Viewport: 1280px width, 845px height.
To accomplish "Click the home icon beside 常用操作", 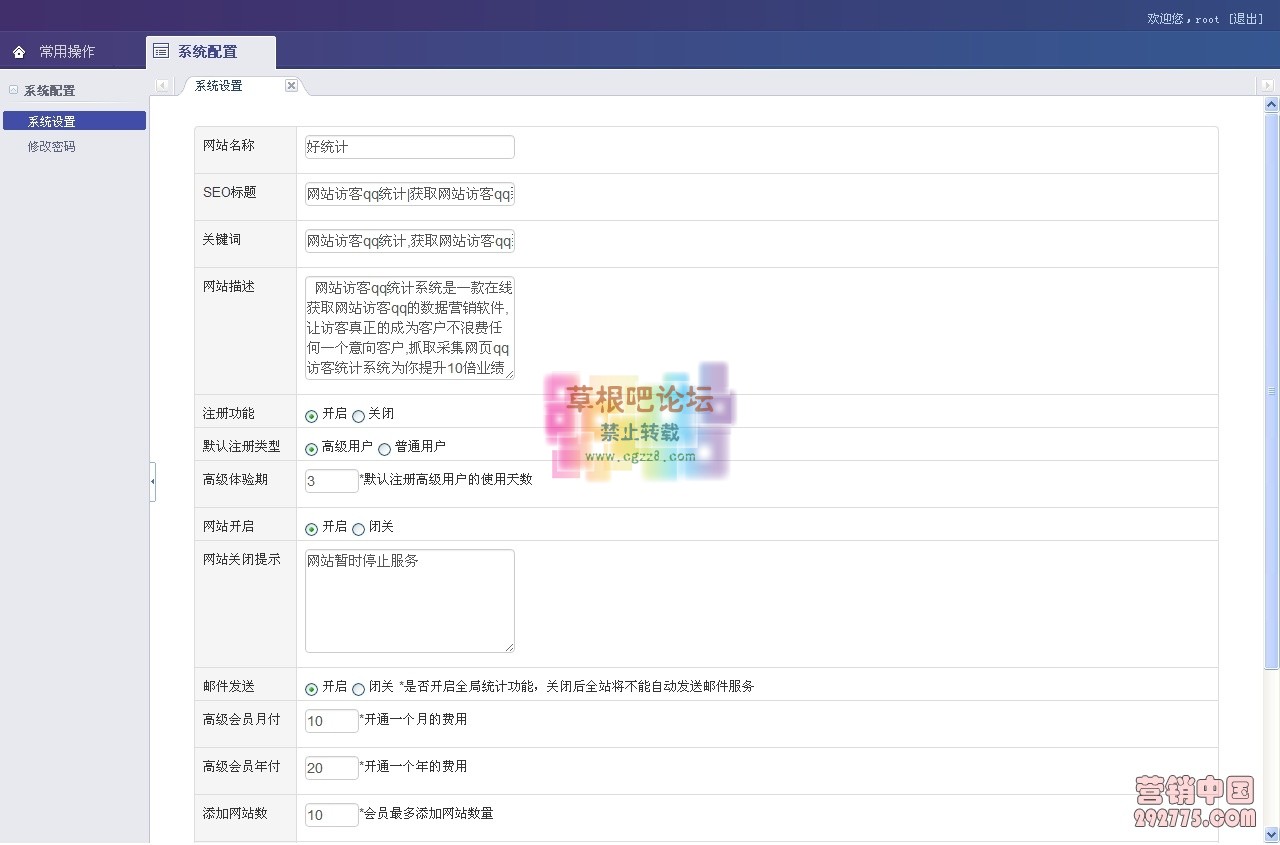I will point(20,50).
